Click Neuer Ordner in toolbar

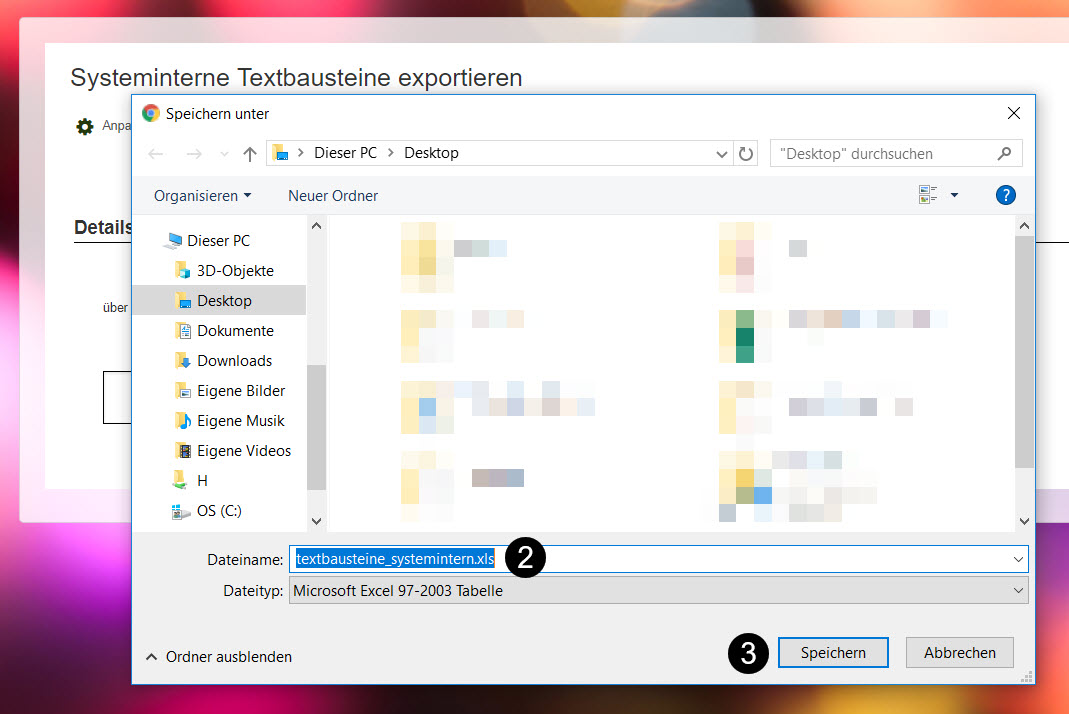(x=333, y=196)
